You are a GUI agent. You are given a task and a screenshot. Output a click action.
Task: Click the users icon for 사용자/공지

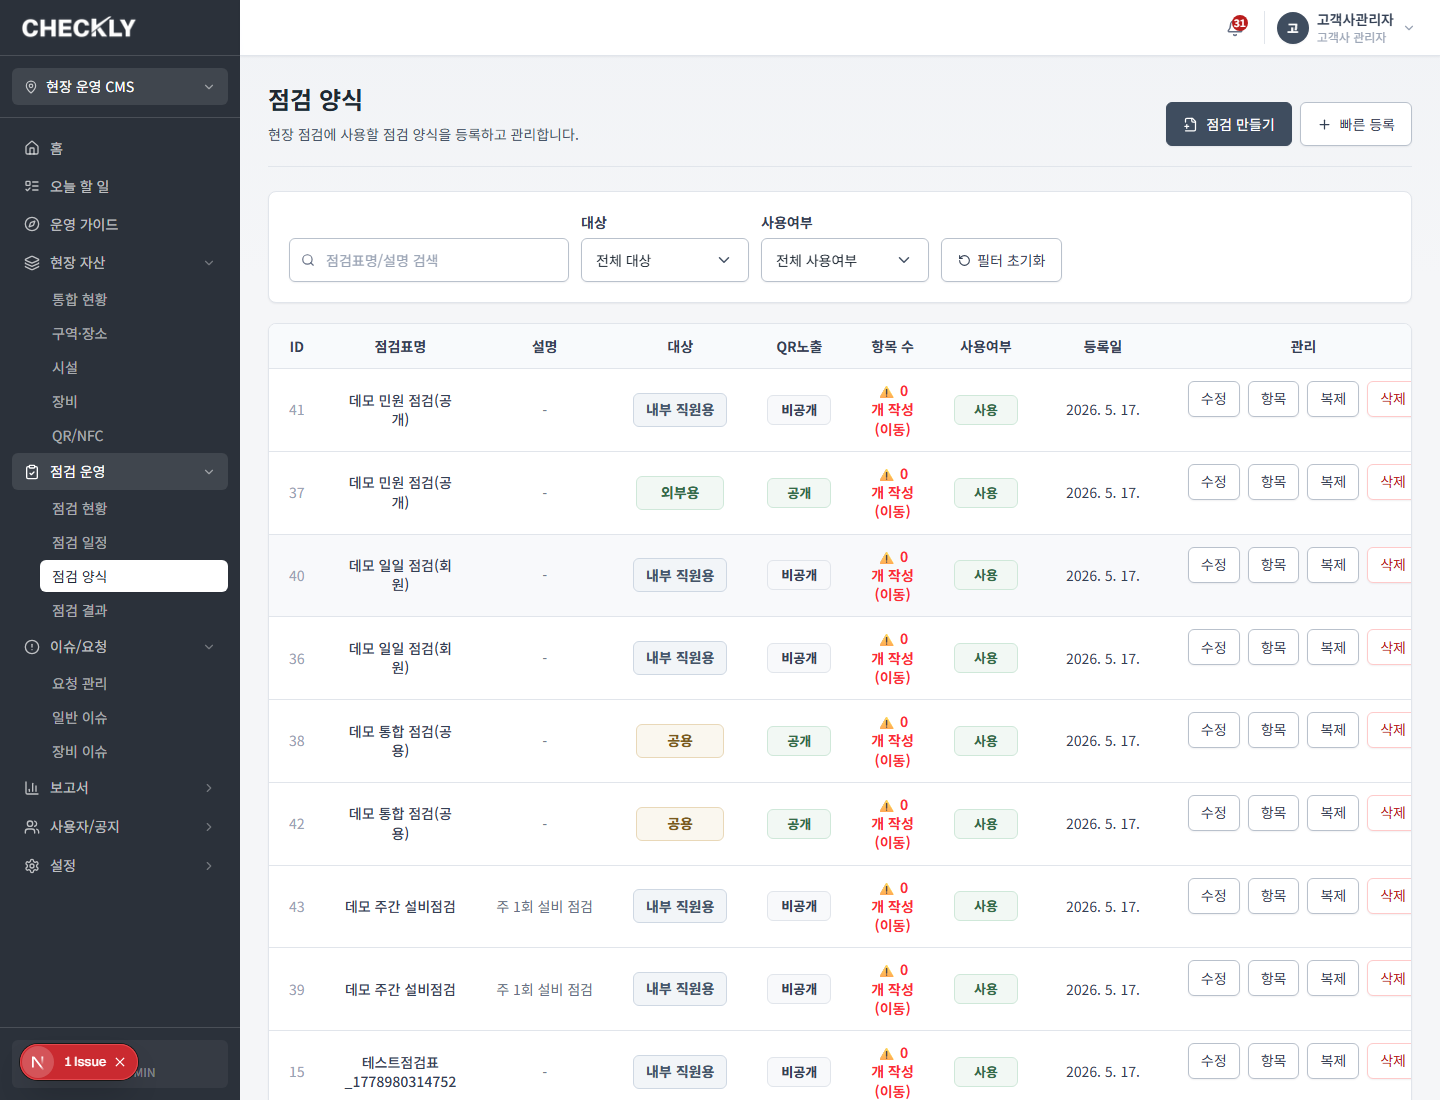(x=32, y=827)
